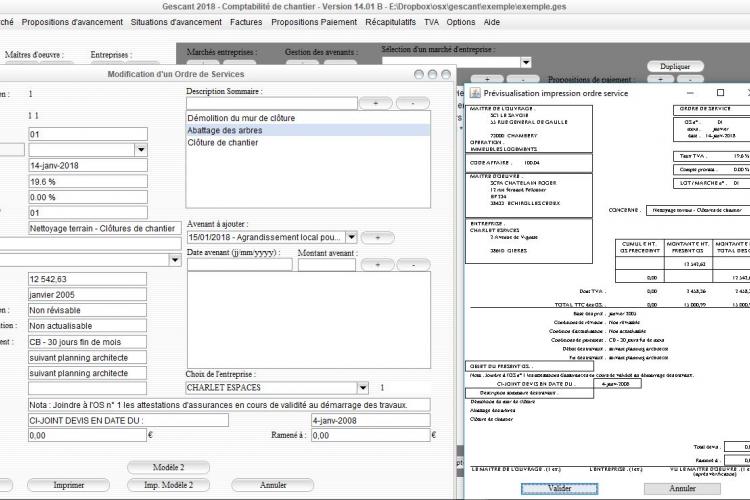The image size is (750, 500).
Task: Expand the dropdown above the 14-janv-2018 date
Action: 141,150
